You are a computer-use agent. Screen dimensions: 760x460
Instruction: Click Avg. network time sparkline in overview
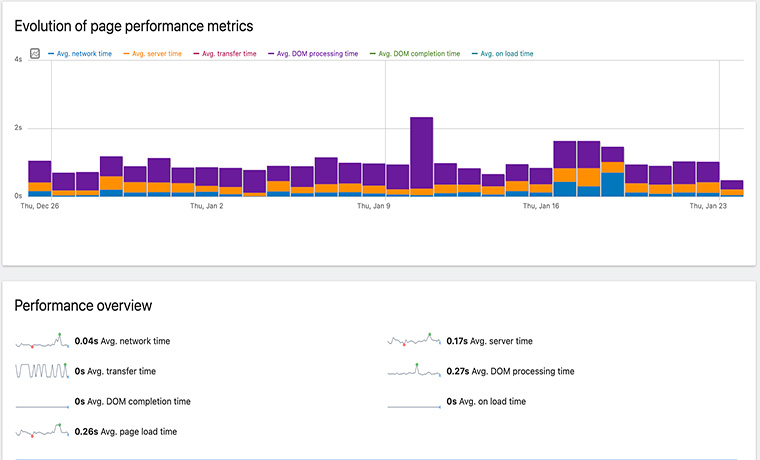coord(41,341)
